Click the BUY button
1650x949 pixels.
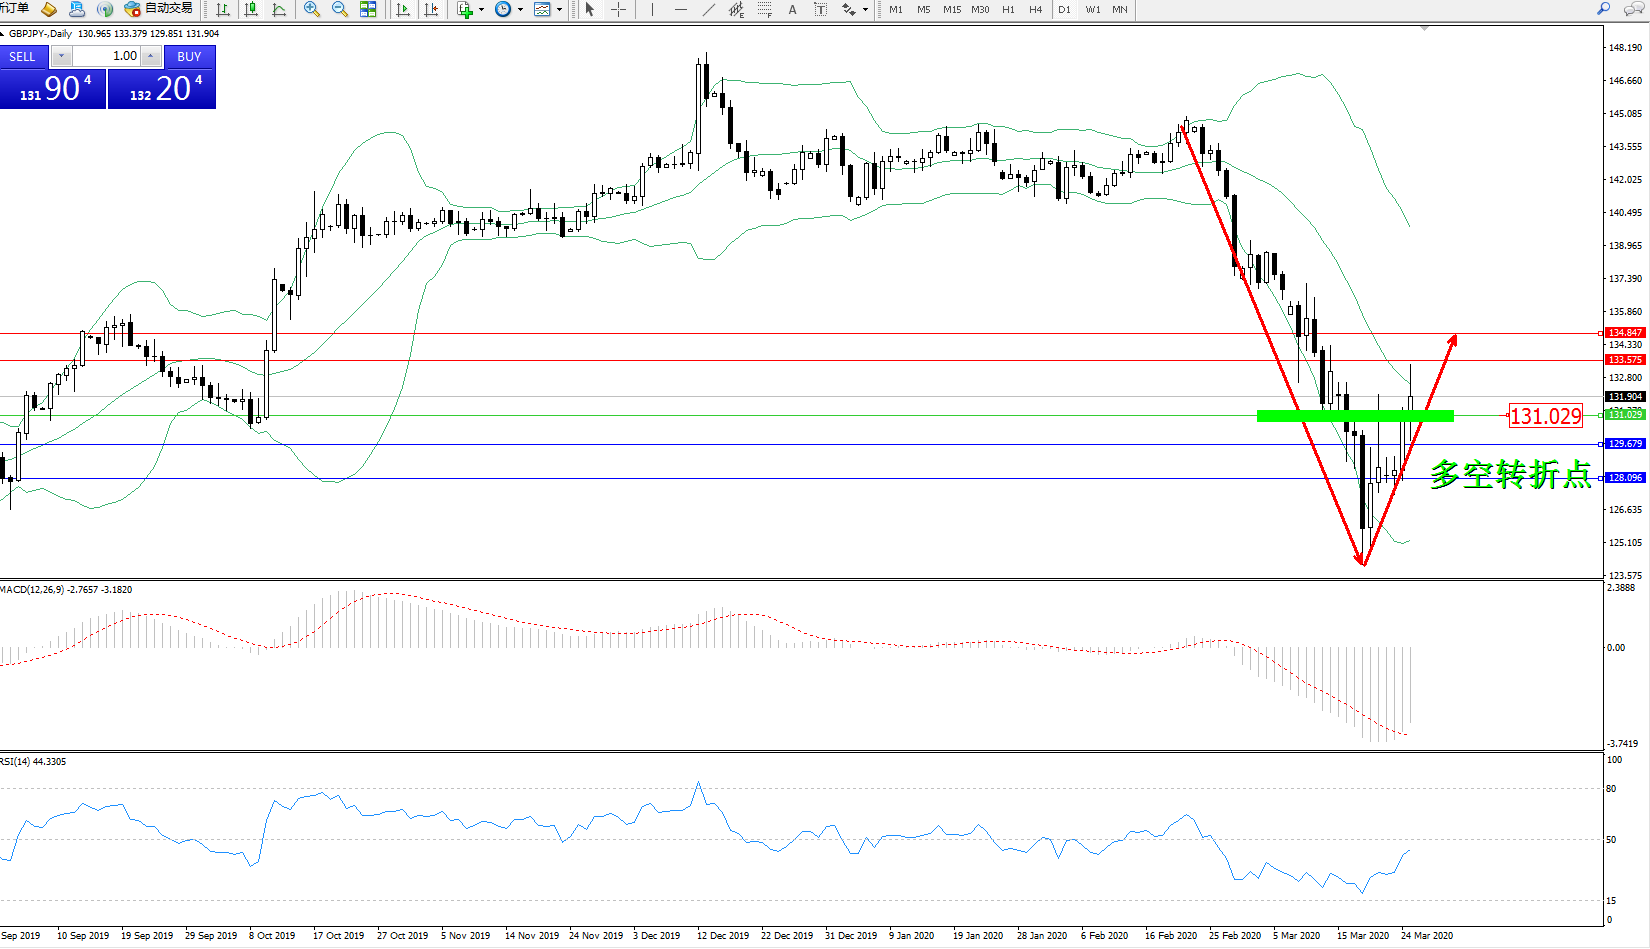pos(189,57)
